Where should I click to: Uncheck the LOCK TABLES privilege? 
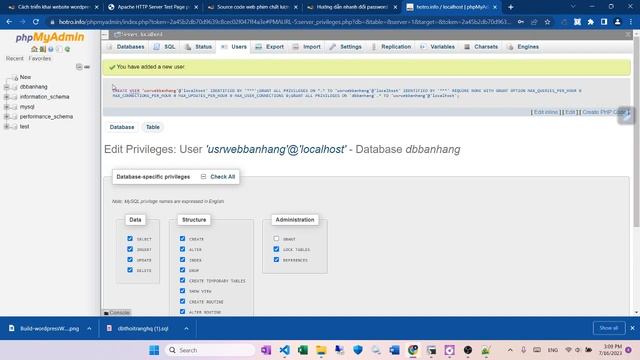276,249
